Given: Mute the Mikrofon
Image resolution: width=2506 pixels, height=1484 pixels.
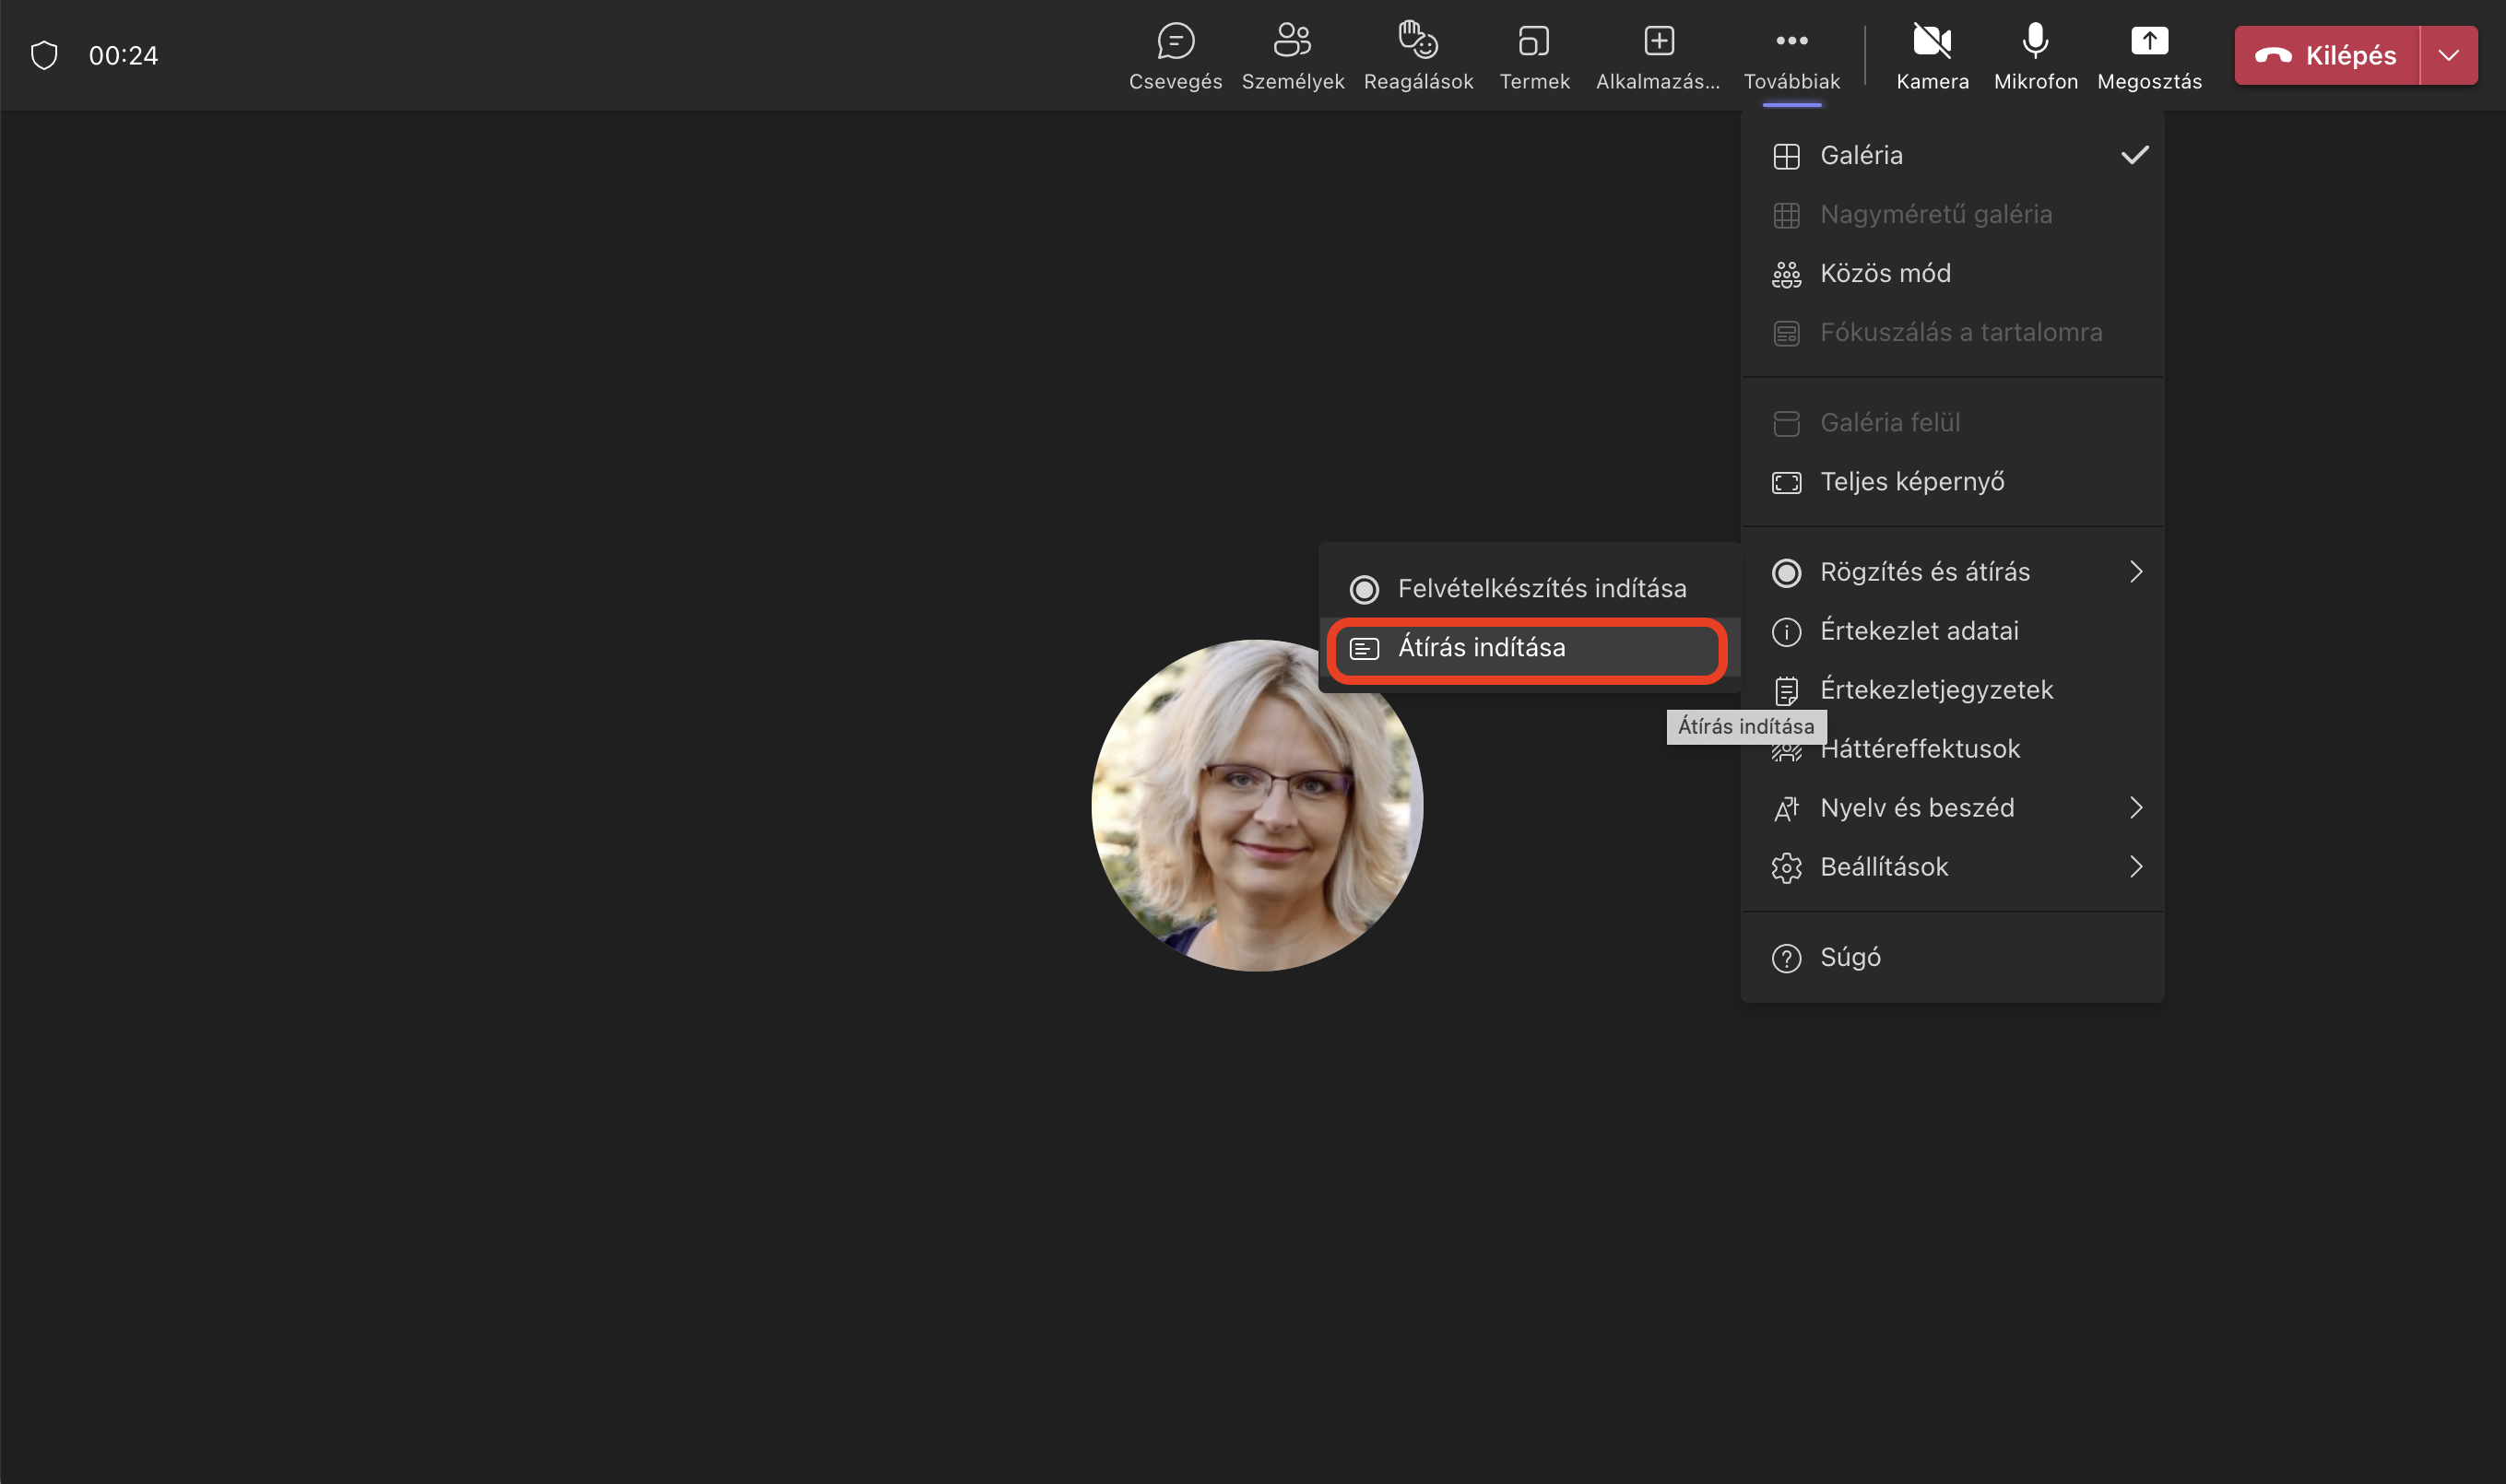Looking at the screenshot, I should 2035,56.
